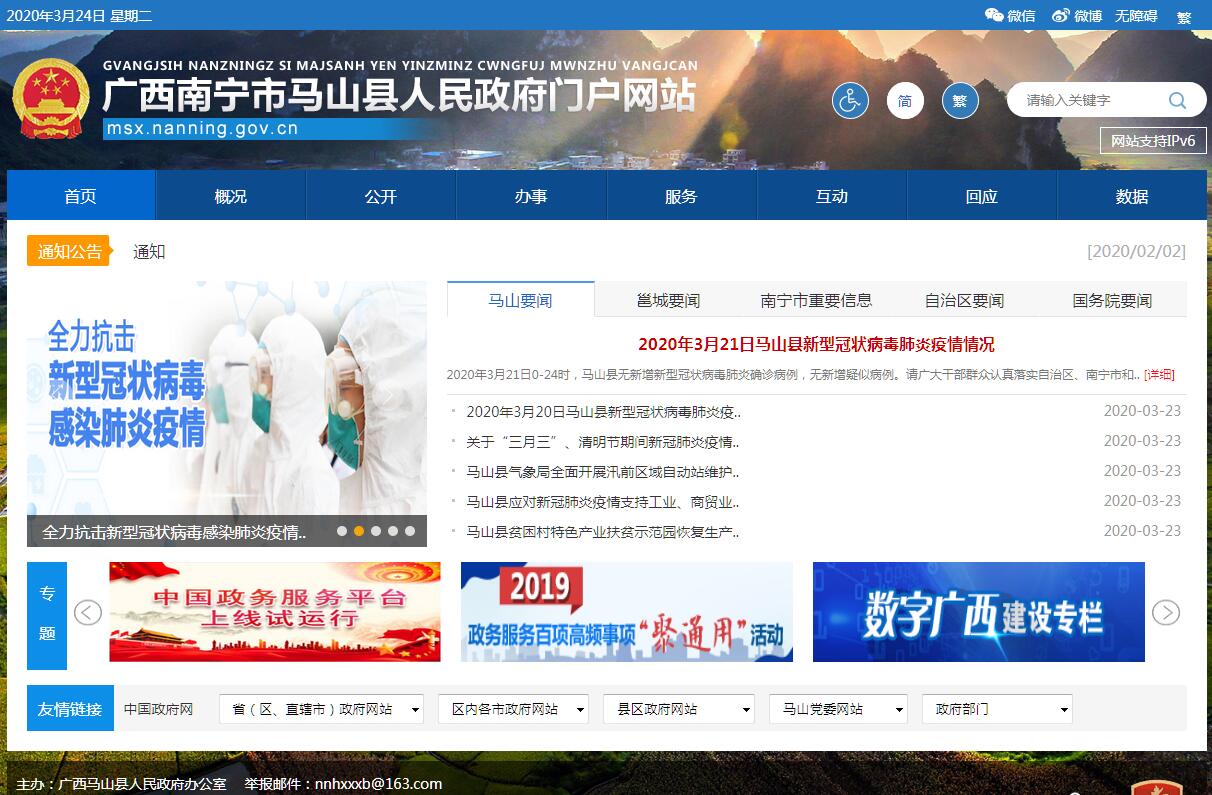This screenshot has width=1212, height=795.
Task: Open the 省（区、直辖市）政府网站 dropdown
Action: 321,709
